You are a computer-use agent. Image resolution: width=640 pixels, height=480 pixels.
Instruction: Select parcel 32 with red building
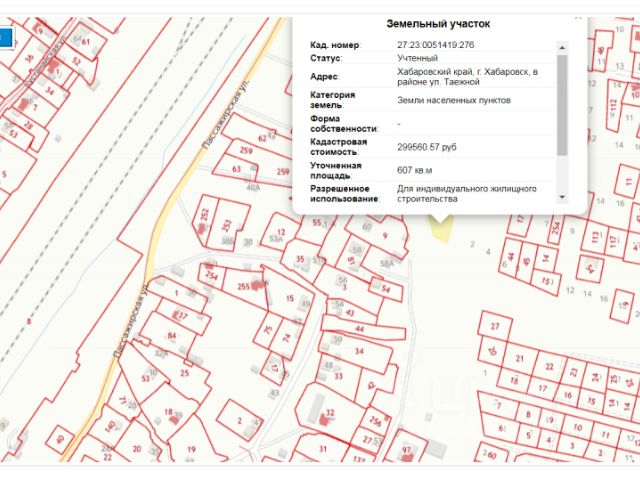pos(330,412)
